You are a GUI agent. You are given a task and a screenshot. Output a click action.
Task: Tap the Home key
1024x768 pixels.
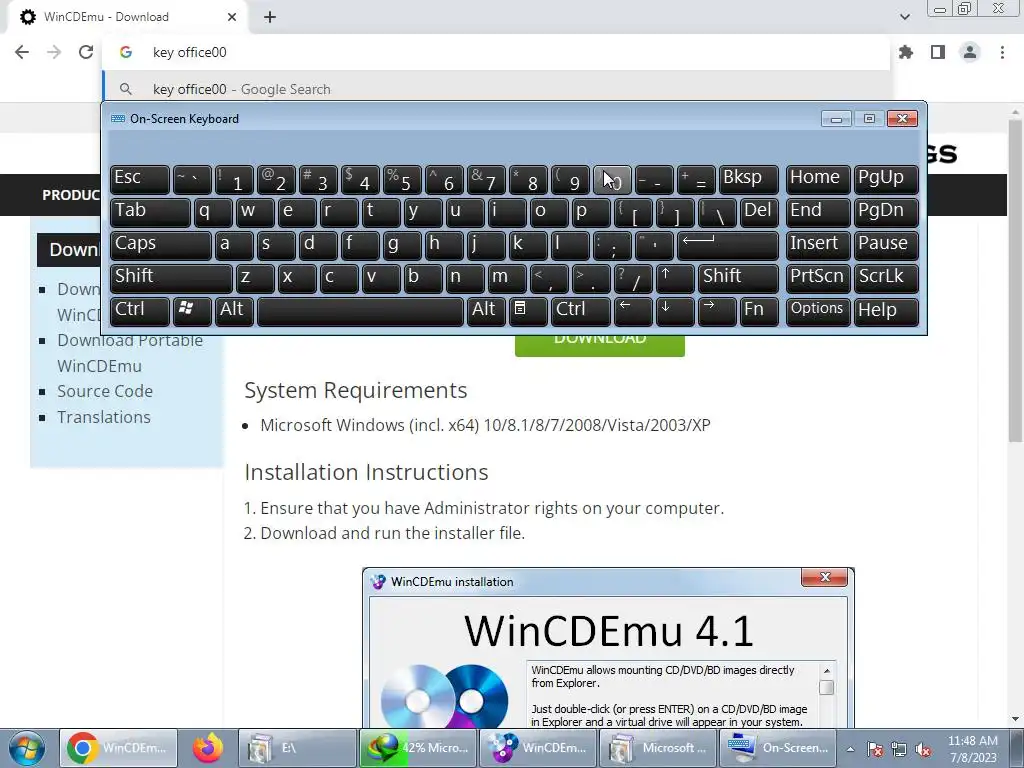click(818, 178)
